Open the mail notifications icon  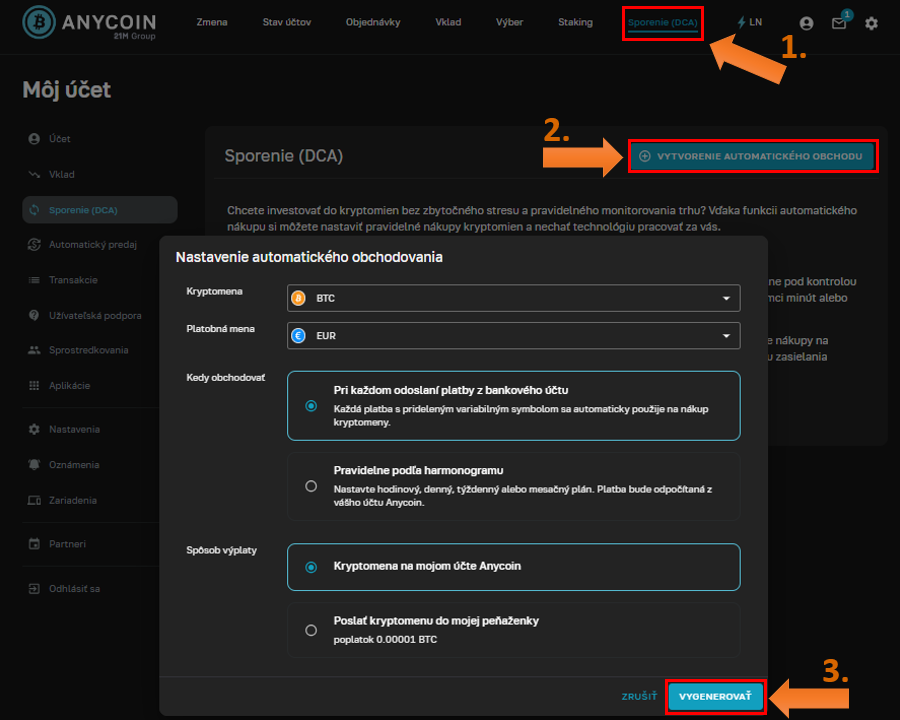pyautogui.click(x=839, y=23)
